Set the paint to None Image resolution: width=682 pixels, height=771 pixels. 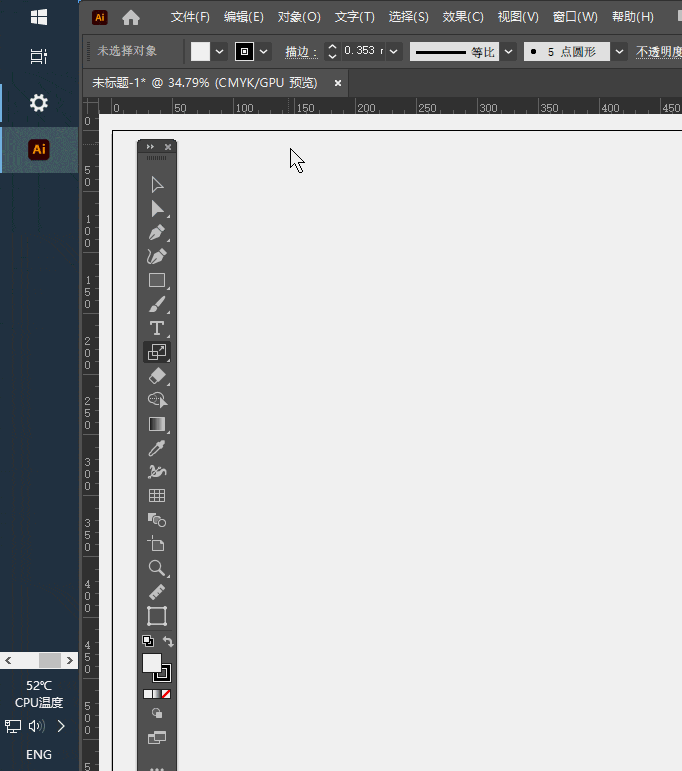(x=166, y=693)
